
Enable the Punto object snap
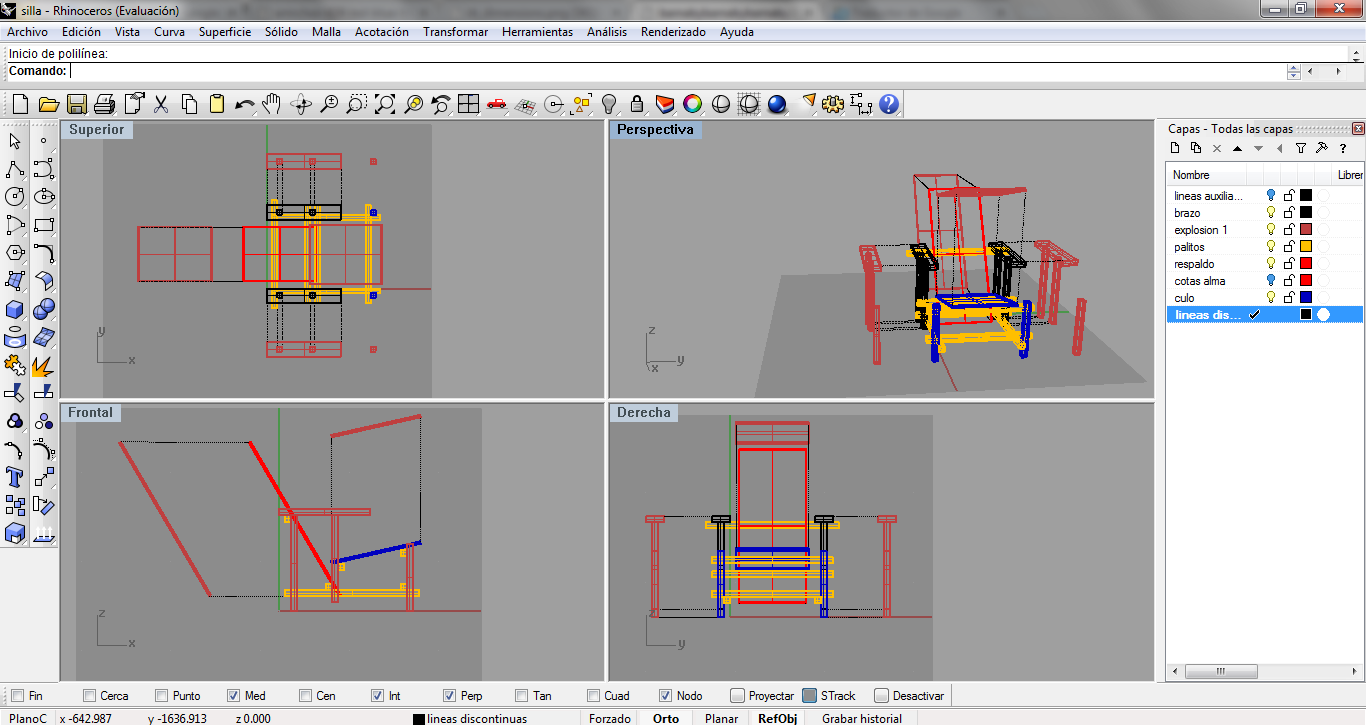[x=162, y=696]
